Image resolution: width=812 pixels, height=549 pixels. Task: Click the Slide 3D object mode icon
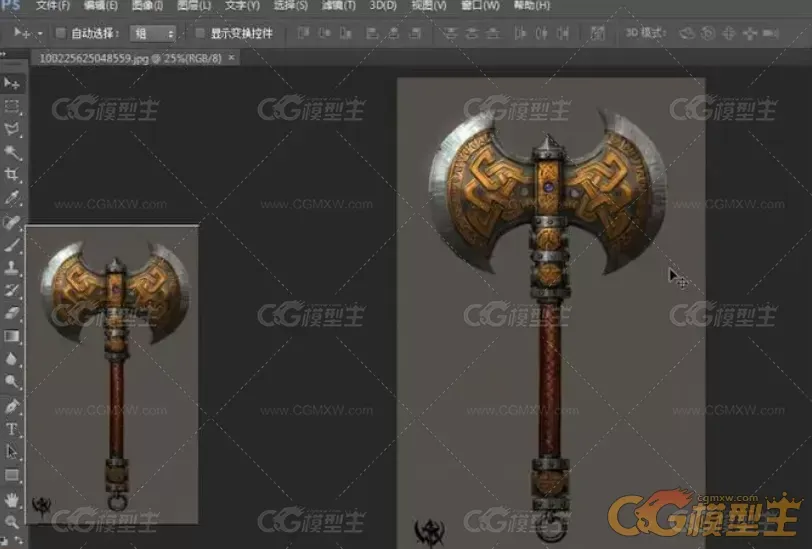coord(749,34)
